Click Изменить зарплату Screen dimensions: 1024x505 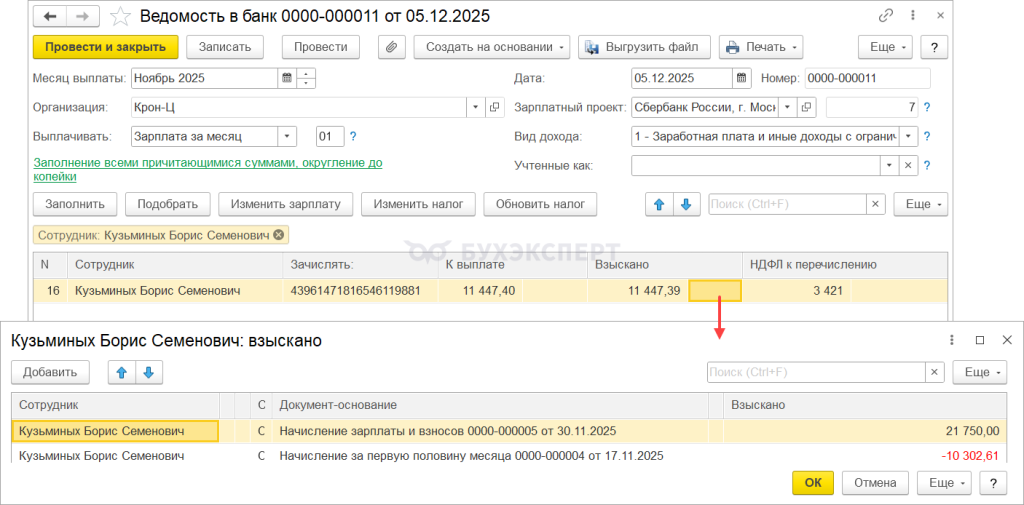point(285,204)
